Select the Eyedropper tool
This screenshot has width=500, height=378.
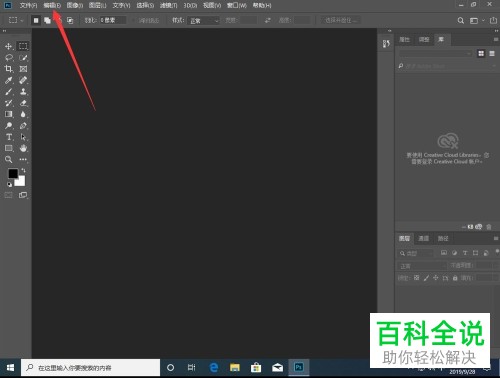(x=9, y=80)
